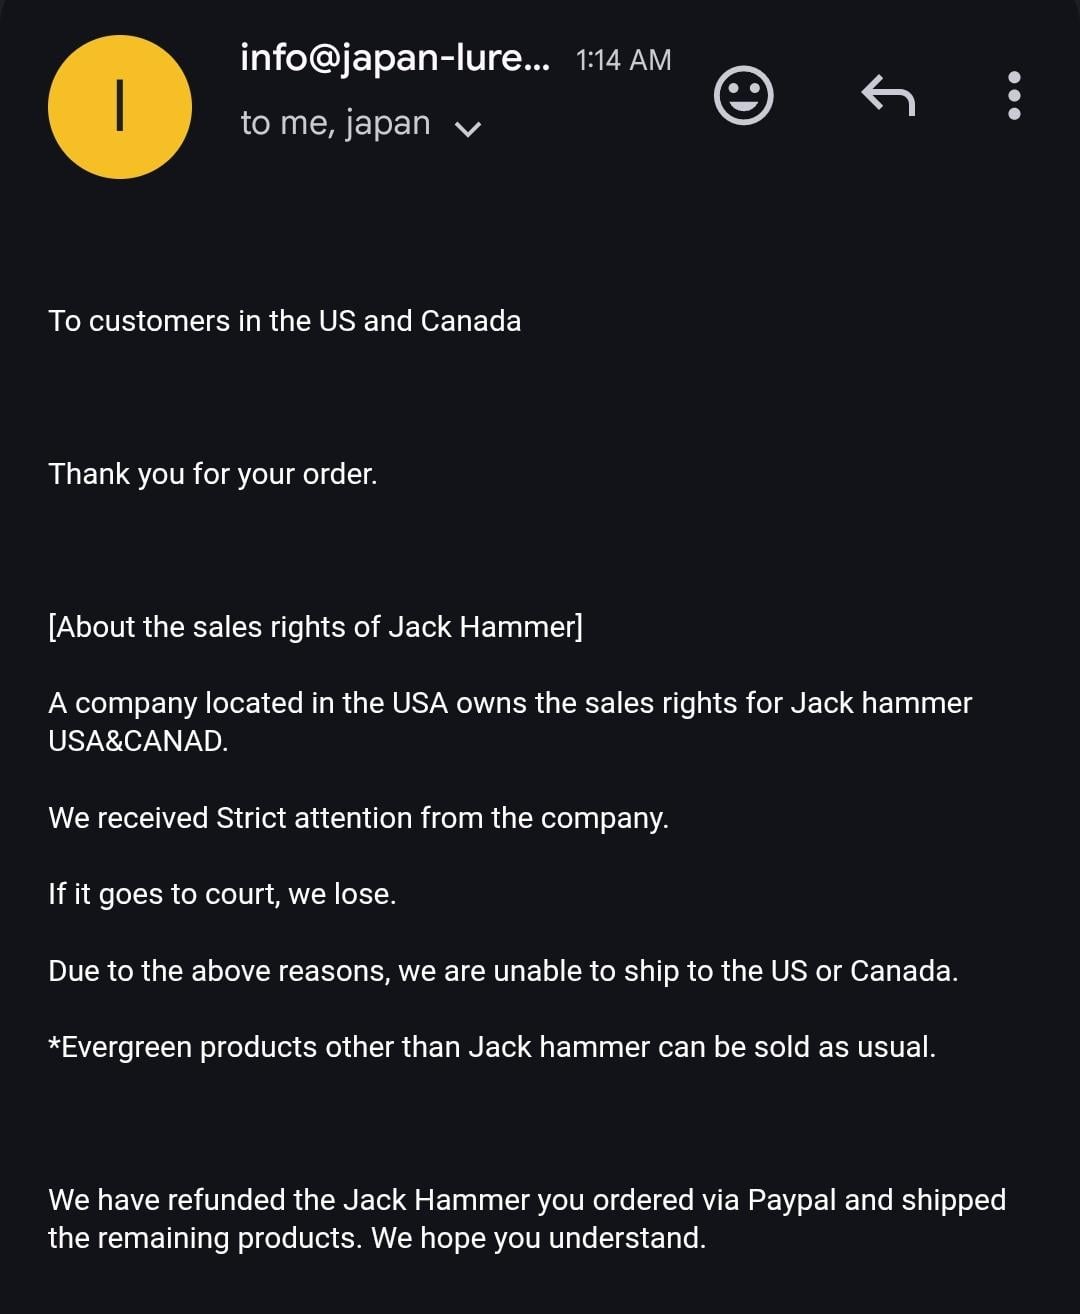Tap the "Due to the above reasons" sentence

[502, 971]
